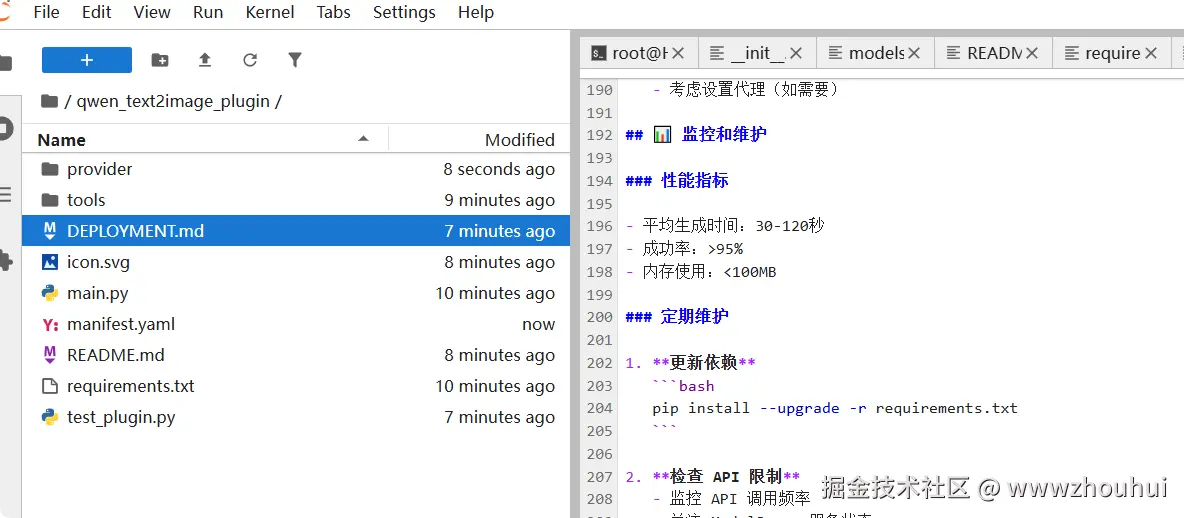Click qwen_text2image_plugin breadcrumb path
This screenshot has width=1184, height=518.
[173, 101]
